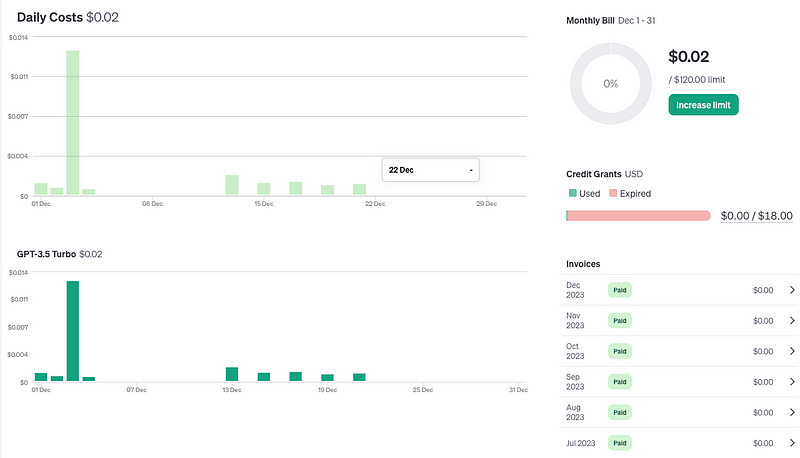Viewport: 800px width, 458px height.
Task: Click the $0.00 / $18.00 credit link
Action: 757,216
